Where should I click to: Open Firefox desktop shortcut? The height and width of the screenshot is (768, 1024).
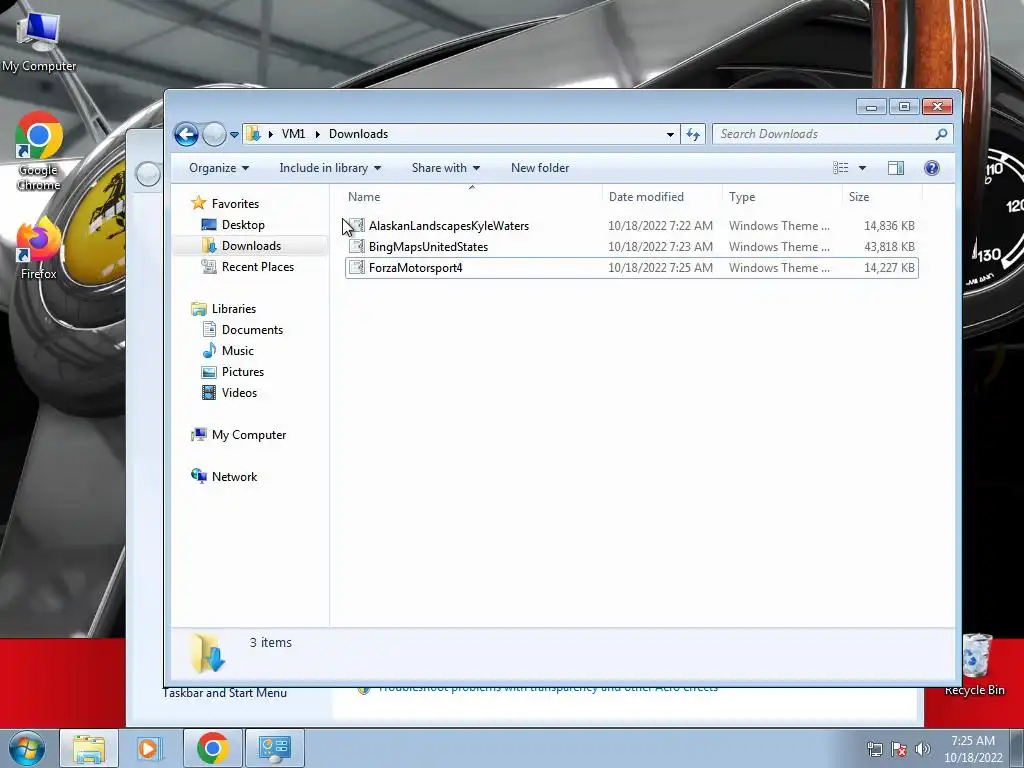(x=38, y=250)
